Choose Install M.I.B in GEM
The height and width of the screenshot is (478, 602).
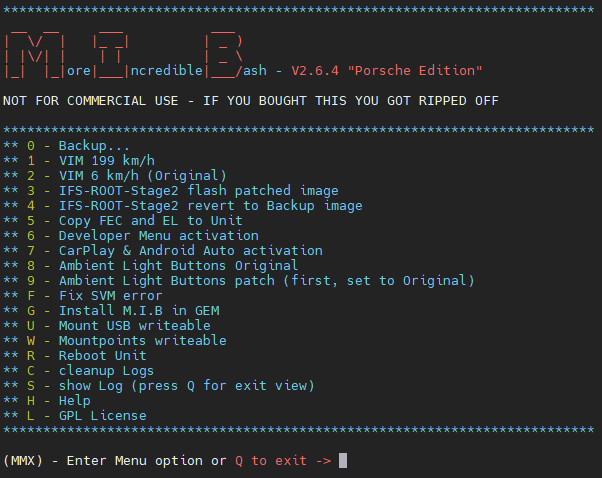click(x=138, y=311)
